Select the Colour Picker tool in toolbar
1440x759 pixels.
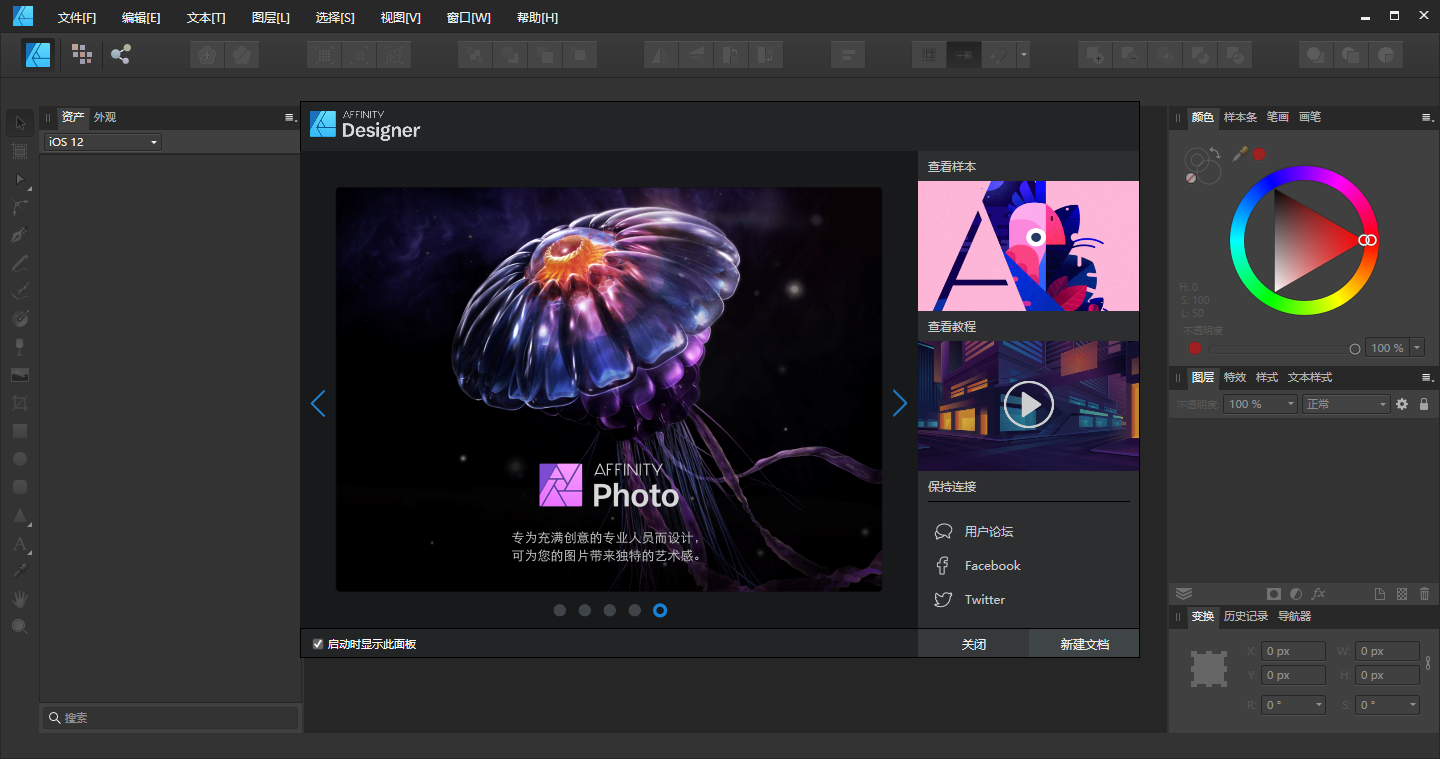20,571
